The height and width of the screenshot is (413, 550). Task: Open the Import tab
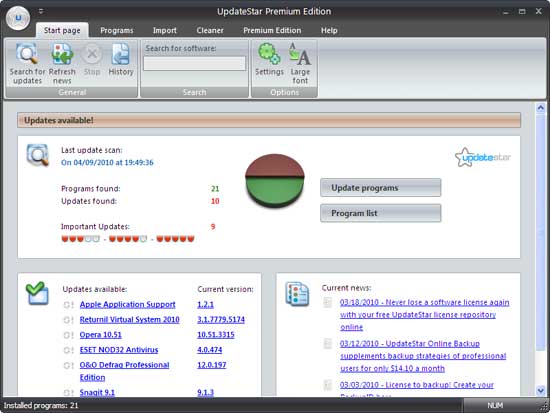tap(165, 31)
